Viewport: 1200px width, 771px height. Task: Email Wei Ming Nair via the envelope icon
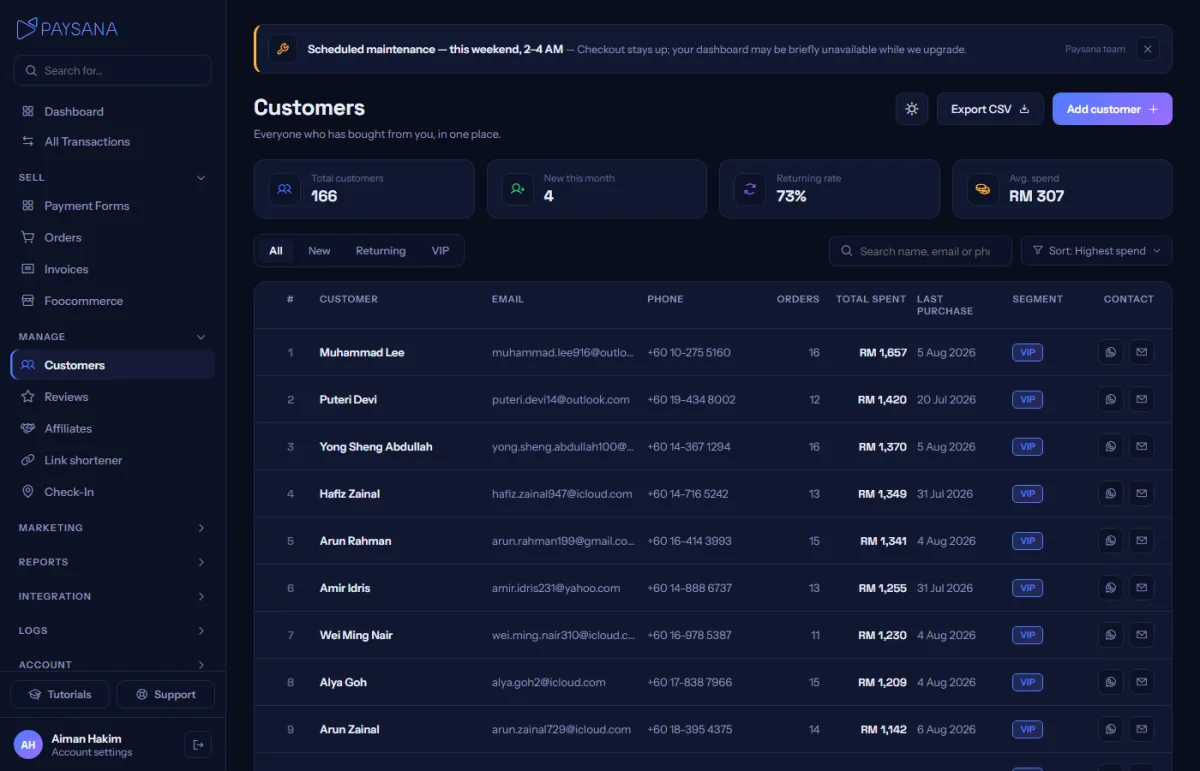(1141, 634)
